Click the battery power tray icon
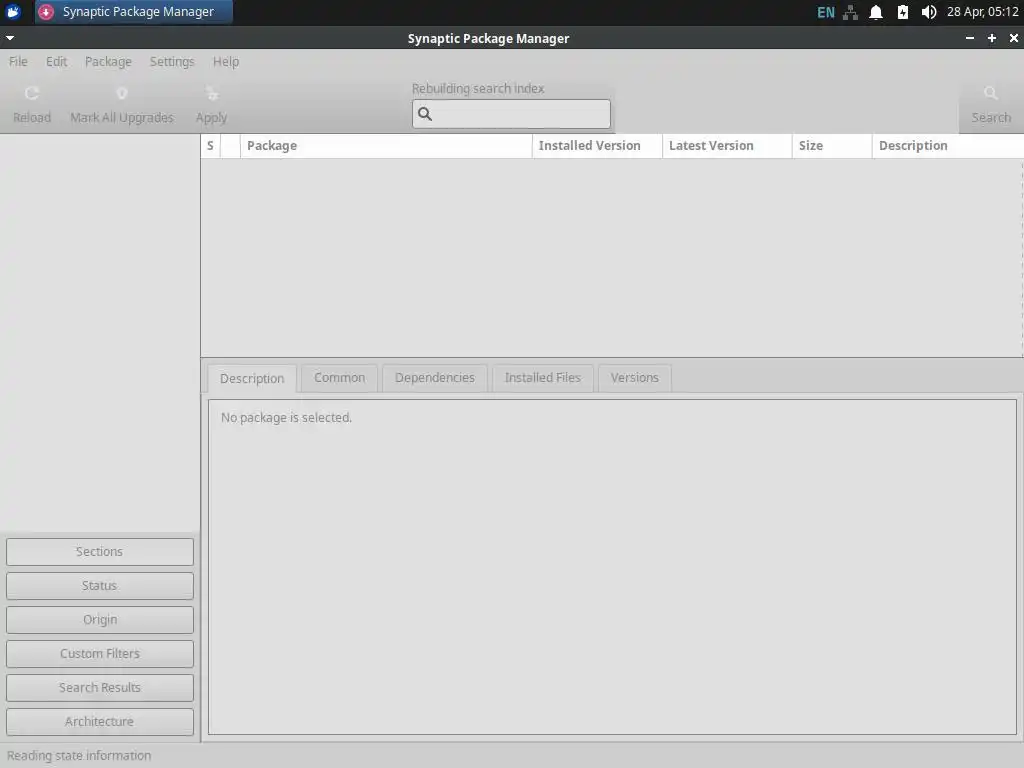The height and width of the screenshot is (768, 1024). [x=903, y=12]
